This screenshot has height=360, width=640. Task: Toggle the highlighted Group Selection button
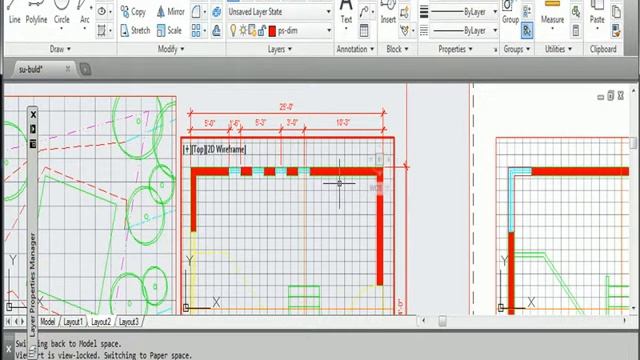click(527, 31)
